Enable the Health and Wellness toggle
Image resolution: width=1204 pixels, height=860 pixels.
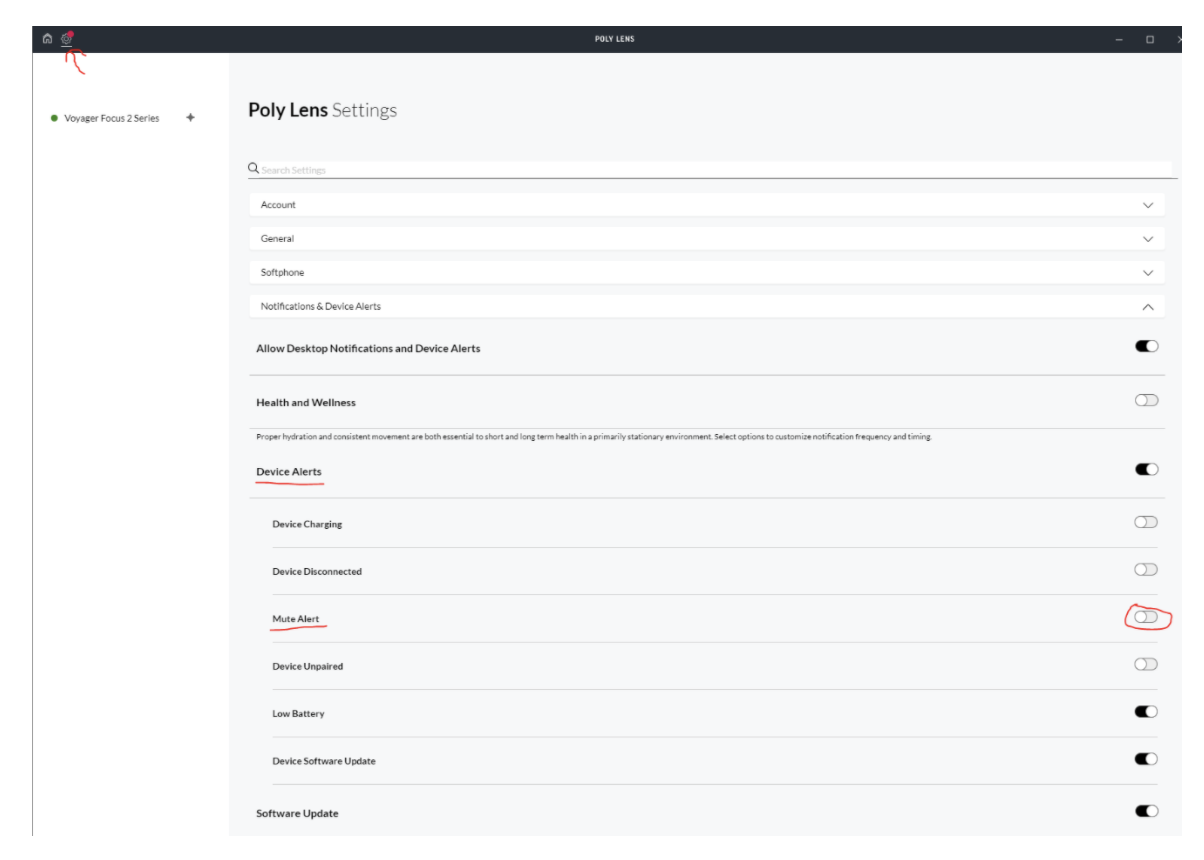pyautogui.click(x=1146, y=401)
